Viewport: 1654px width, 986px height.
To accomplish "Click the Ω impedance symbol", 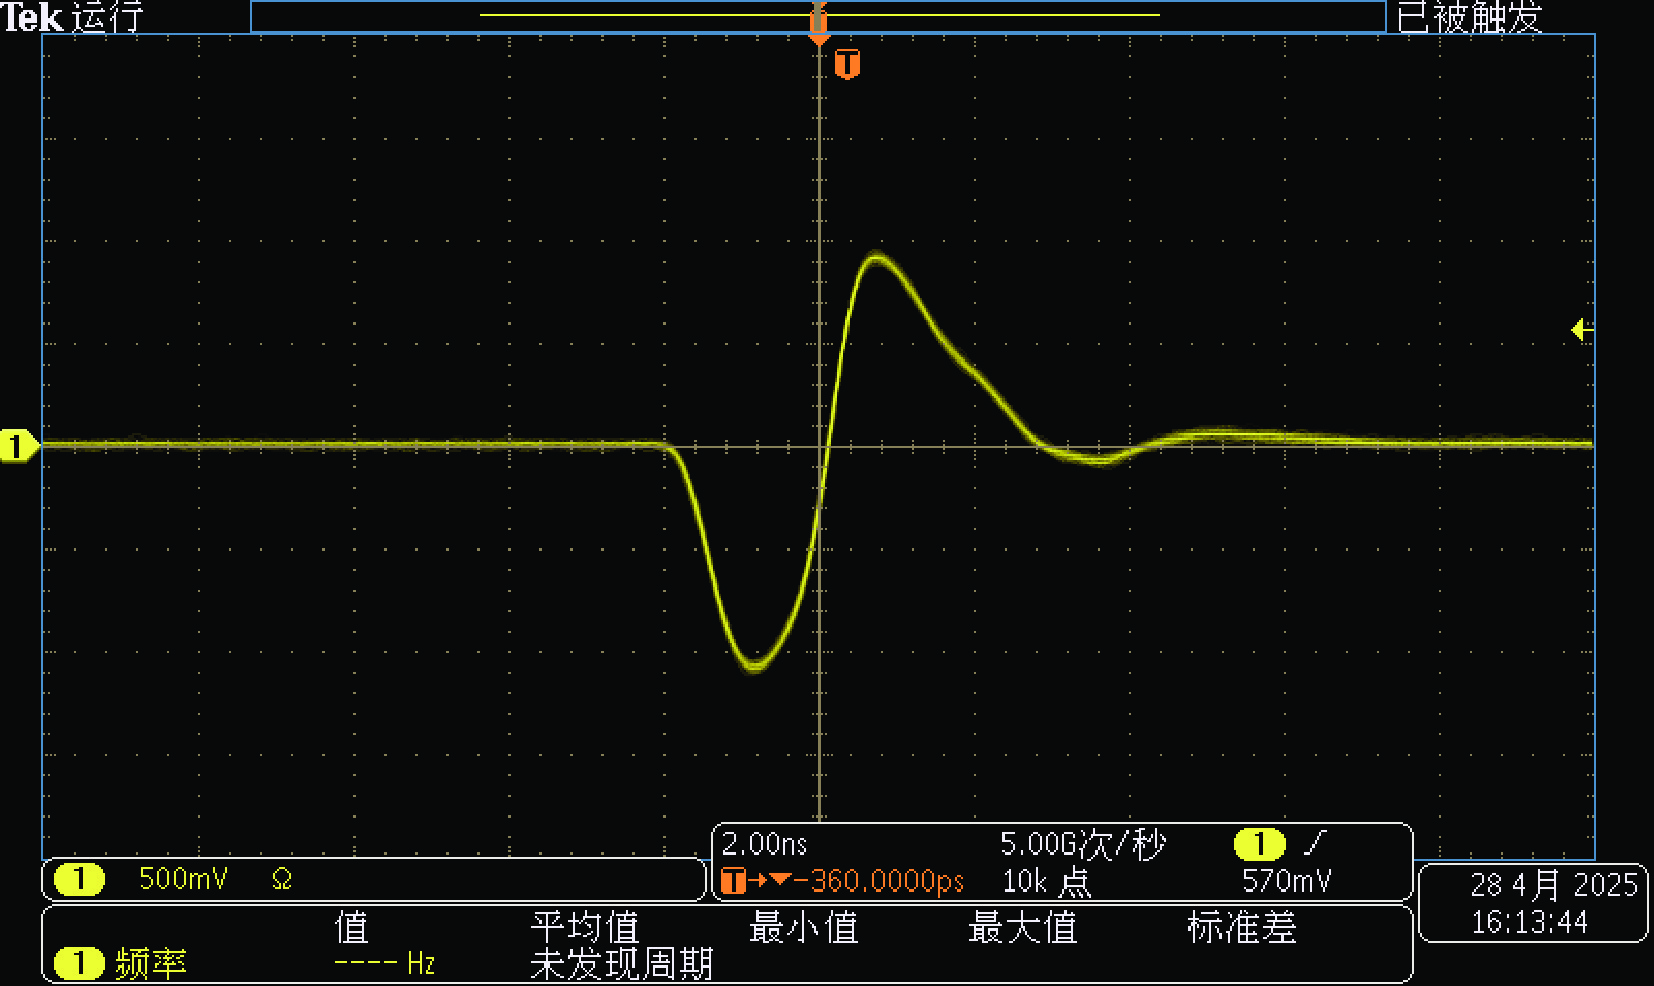I will [281, 879].
